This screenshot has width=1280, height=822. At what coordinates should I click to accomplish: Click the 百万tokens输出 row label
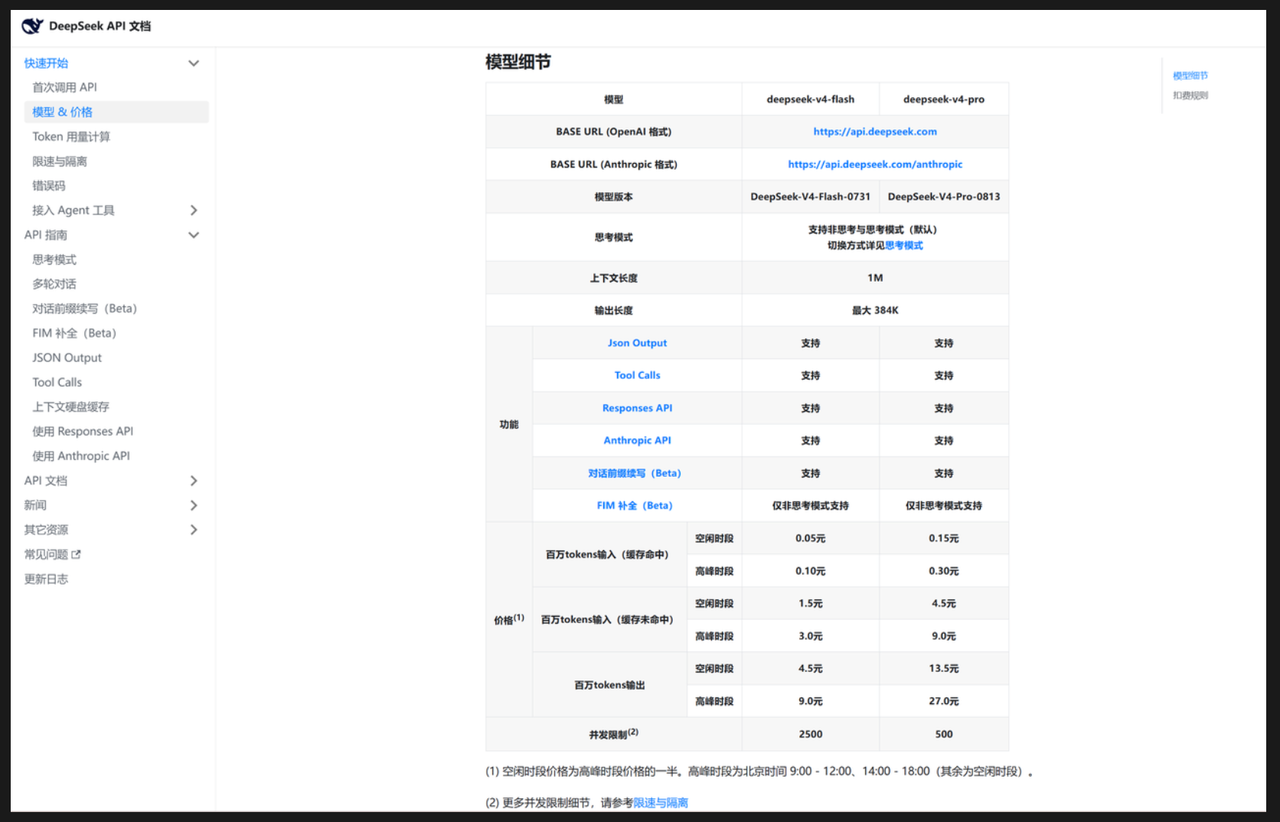click(610, 685)
